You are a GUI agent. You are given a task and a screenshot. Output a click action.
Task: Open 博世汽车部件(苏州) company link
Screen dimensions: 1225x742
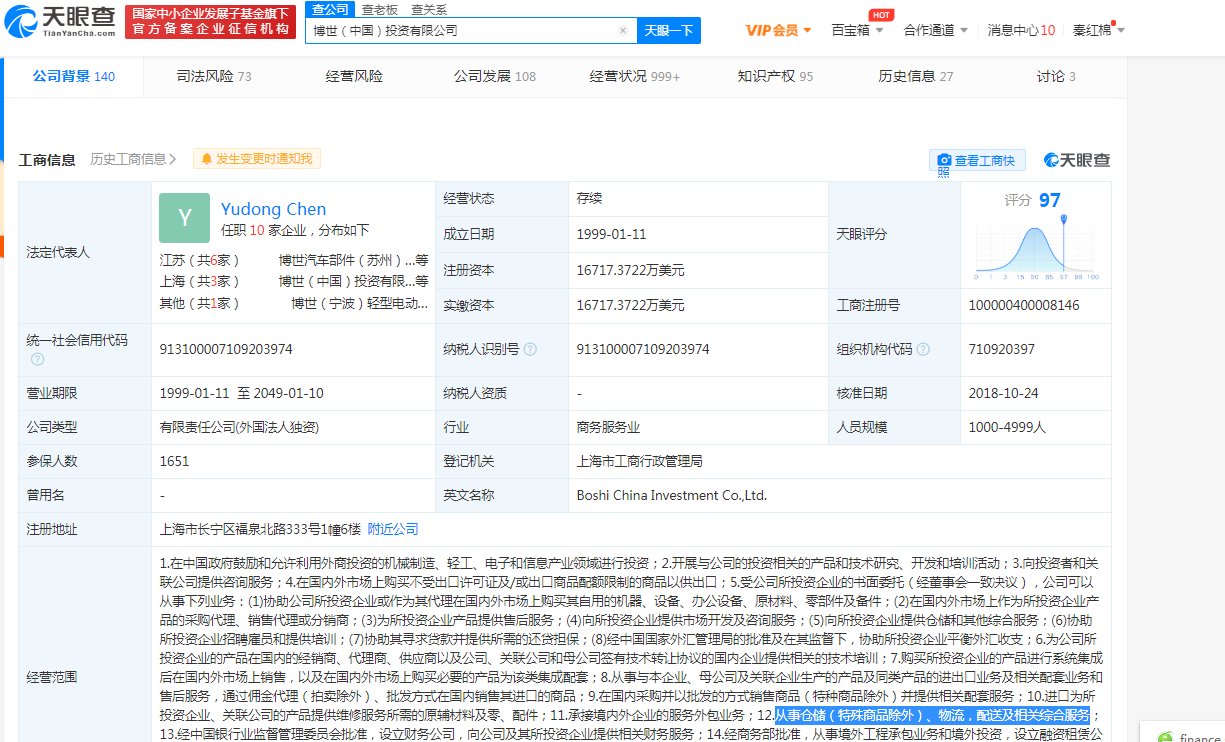(353, 260)
